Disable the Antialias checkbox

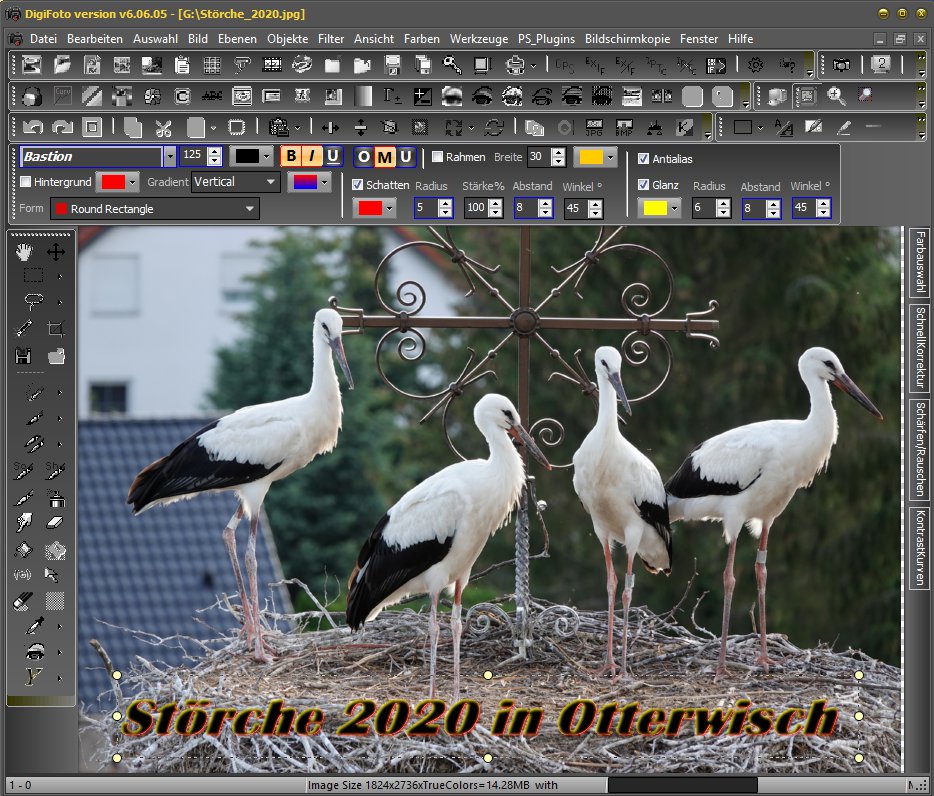644,159
